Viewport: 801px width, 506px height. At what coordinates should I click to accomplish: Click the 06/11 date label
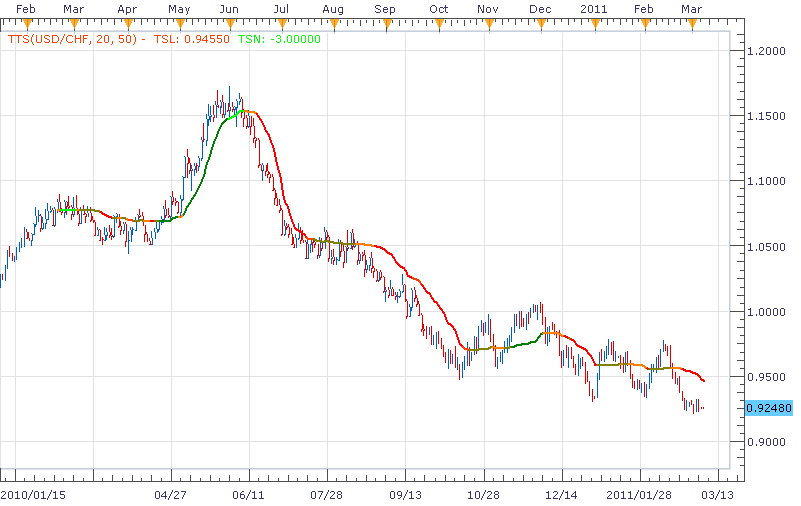click(248, 495)
